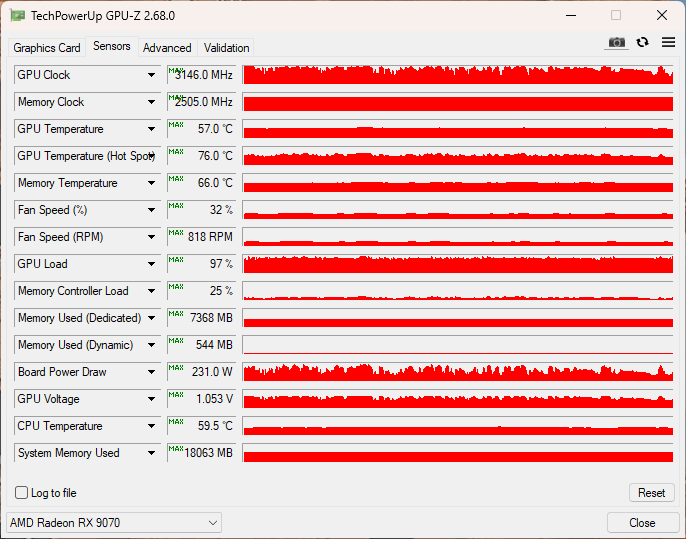Click the 97 % GPU Load value
The image size is (686, 539).
(x=202, y=264)
